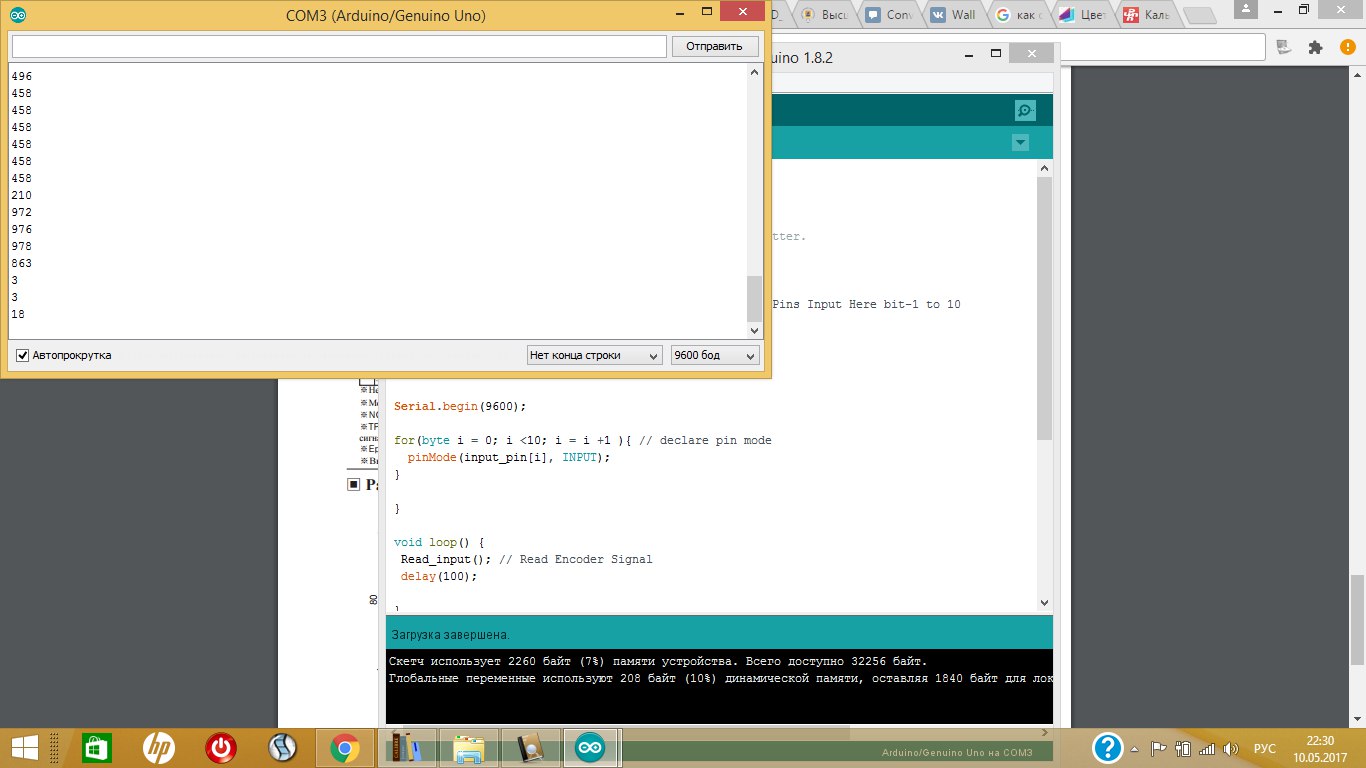Viewport: 1366px width, 768px height.
Task: Switch to the Google search browser tab
Action: pyautogui.click(x=1020, y=14)
